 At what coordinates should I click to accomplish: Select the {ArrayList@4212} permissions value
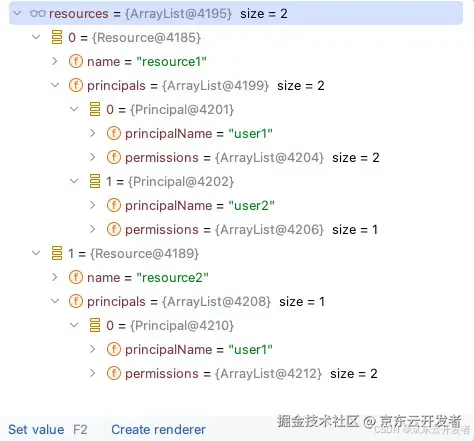coord(268,374)
